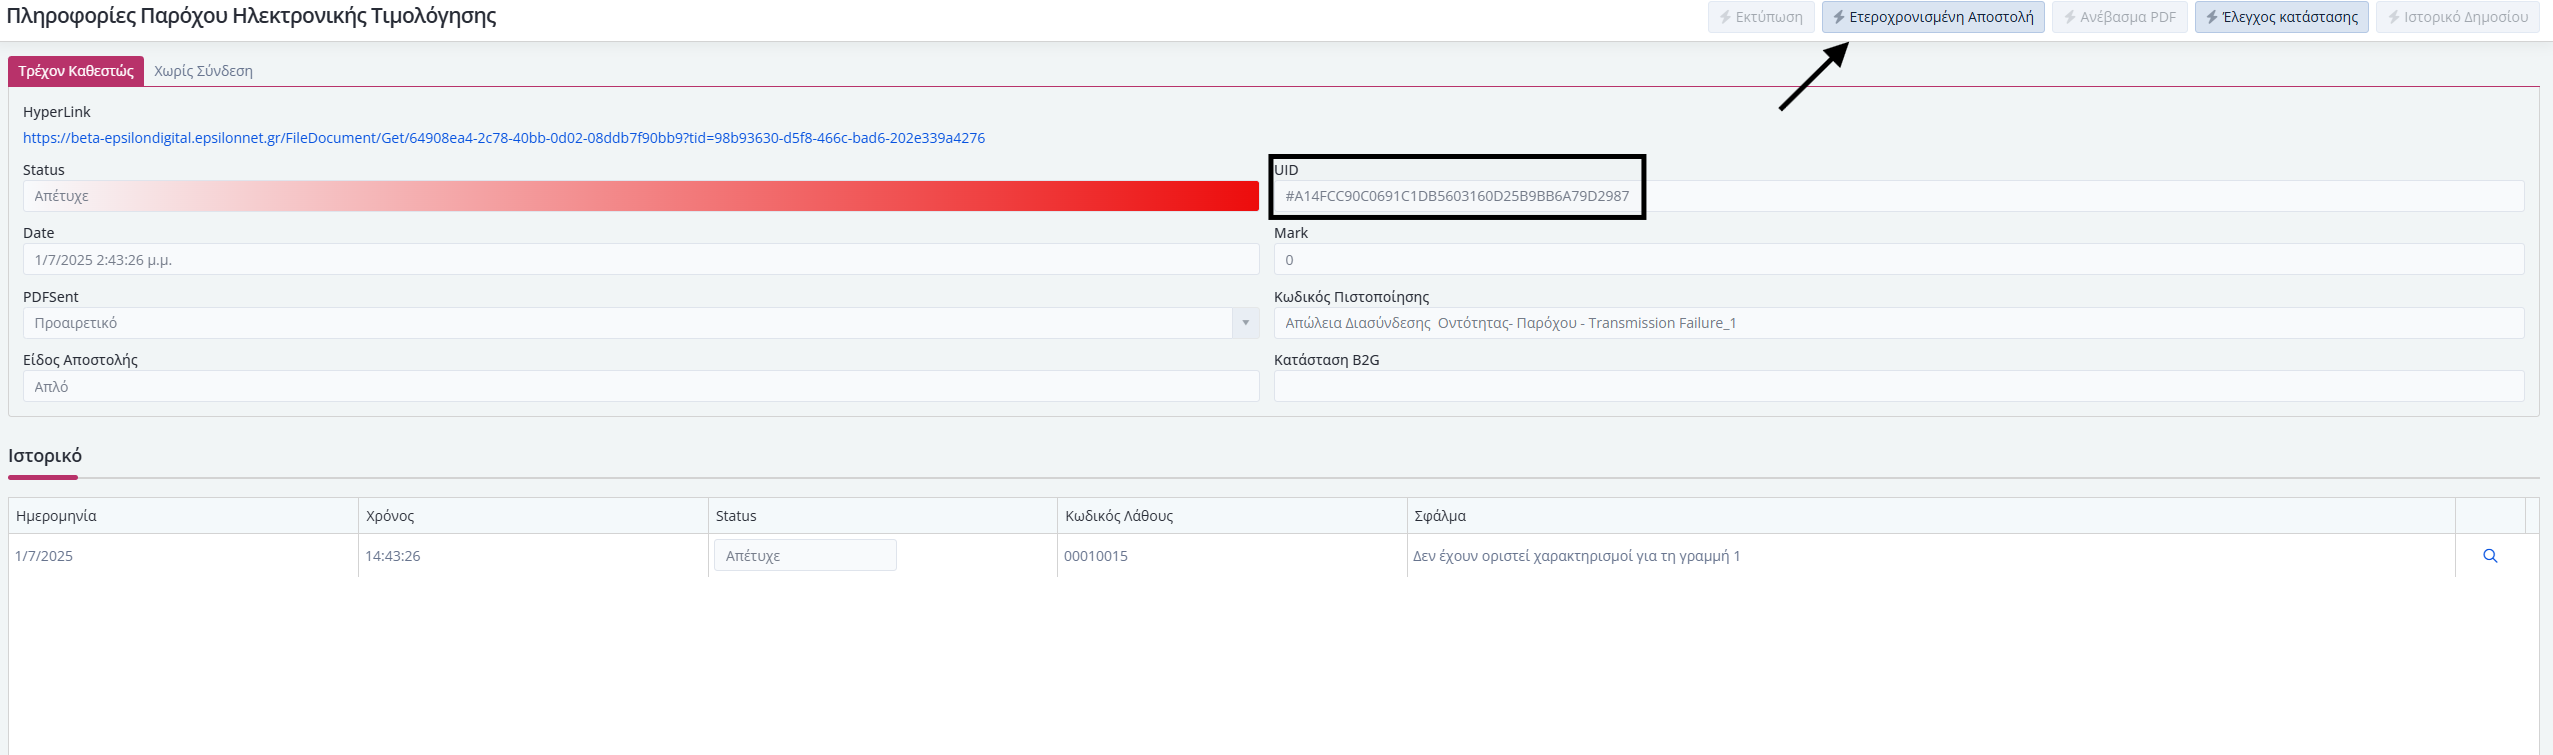Screen dimensions: 2553x755
Task: Switch to Χωρίς Σύνδεση tab
Action: pos(203,71)
